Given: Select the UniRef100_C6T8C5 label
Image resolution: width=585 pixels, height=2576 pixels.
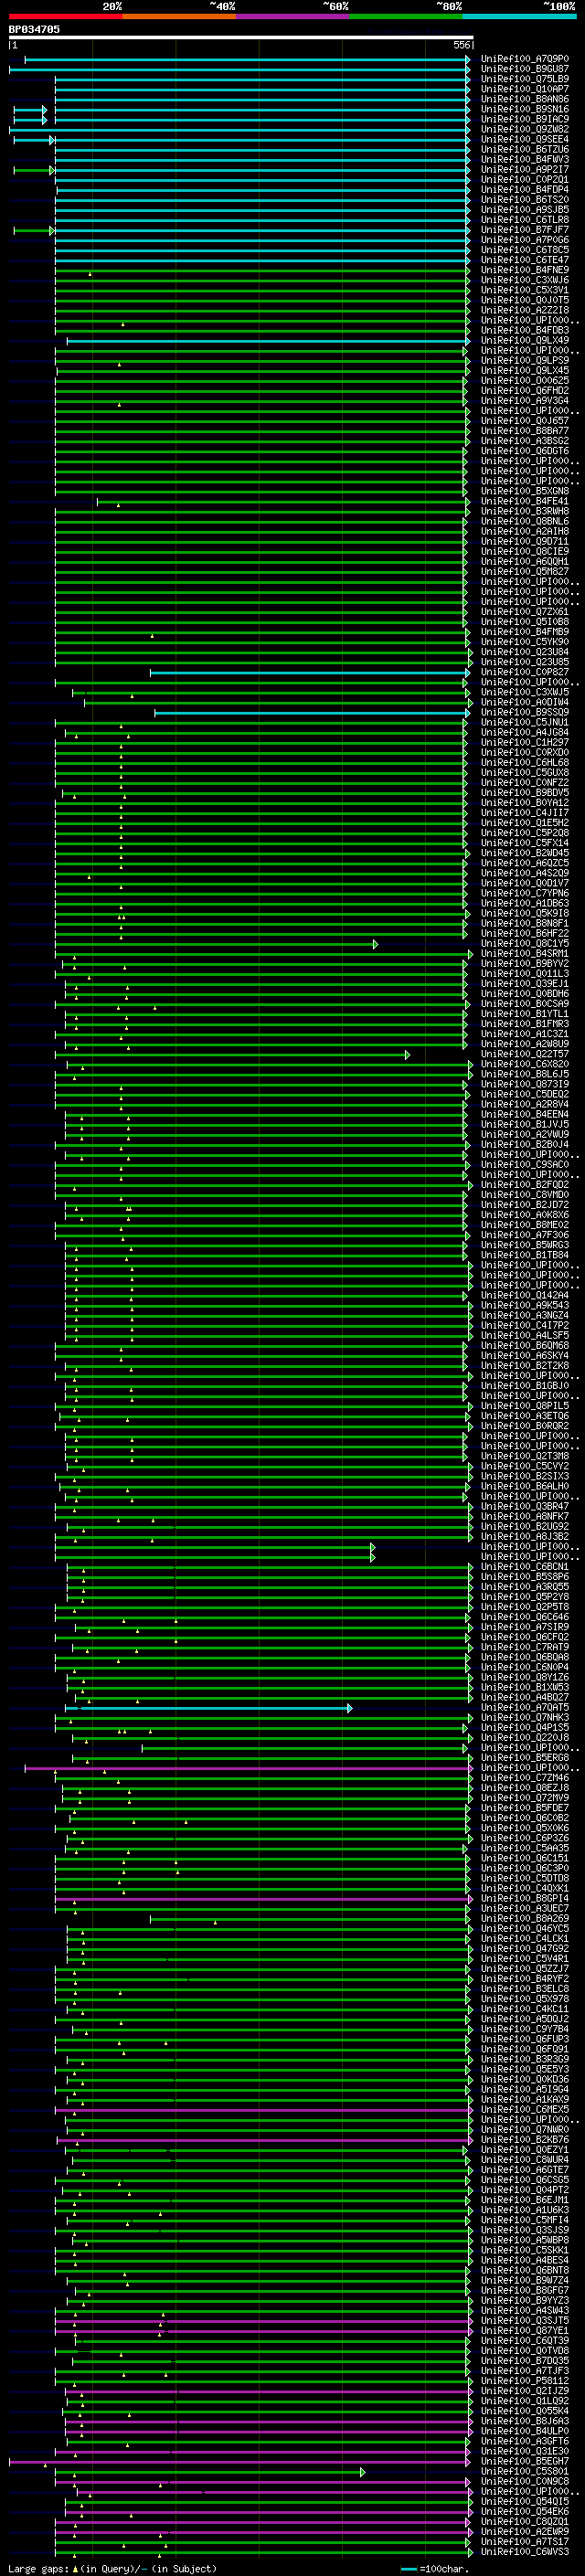Looking at the screenshot, I should pyautogui.click(x=524, y=250).
